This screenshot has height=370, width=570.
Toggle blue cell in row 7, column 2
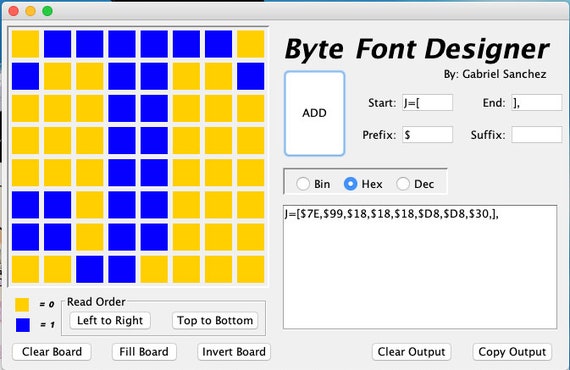coord(57,237)
